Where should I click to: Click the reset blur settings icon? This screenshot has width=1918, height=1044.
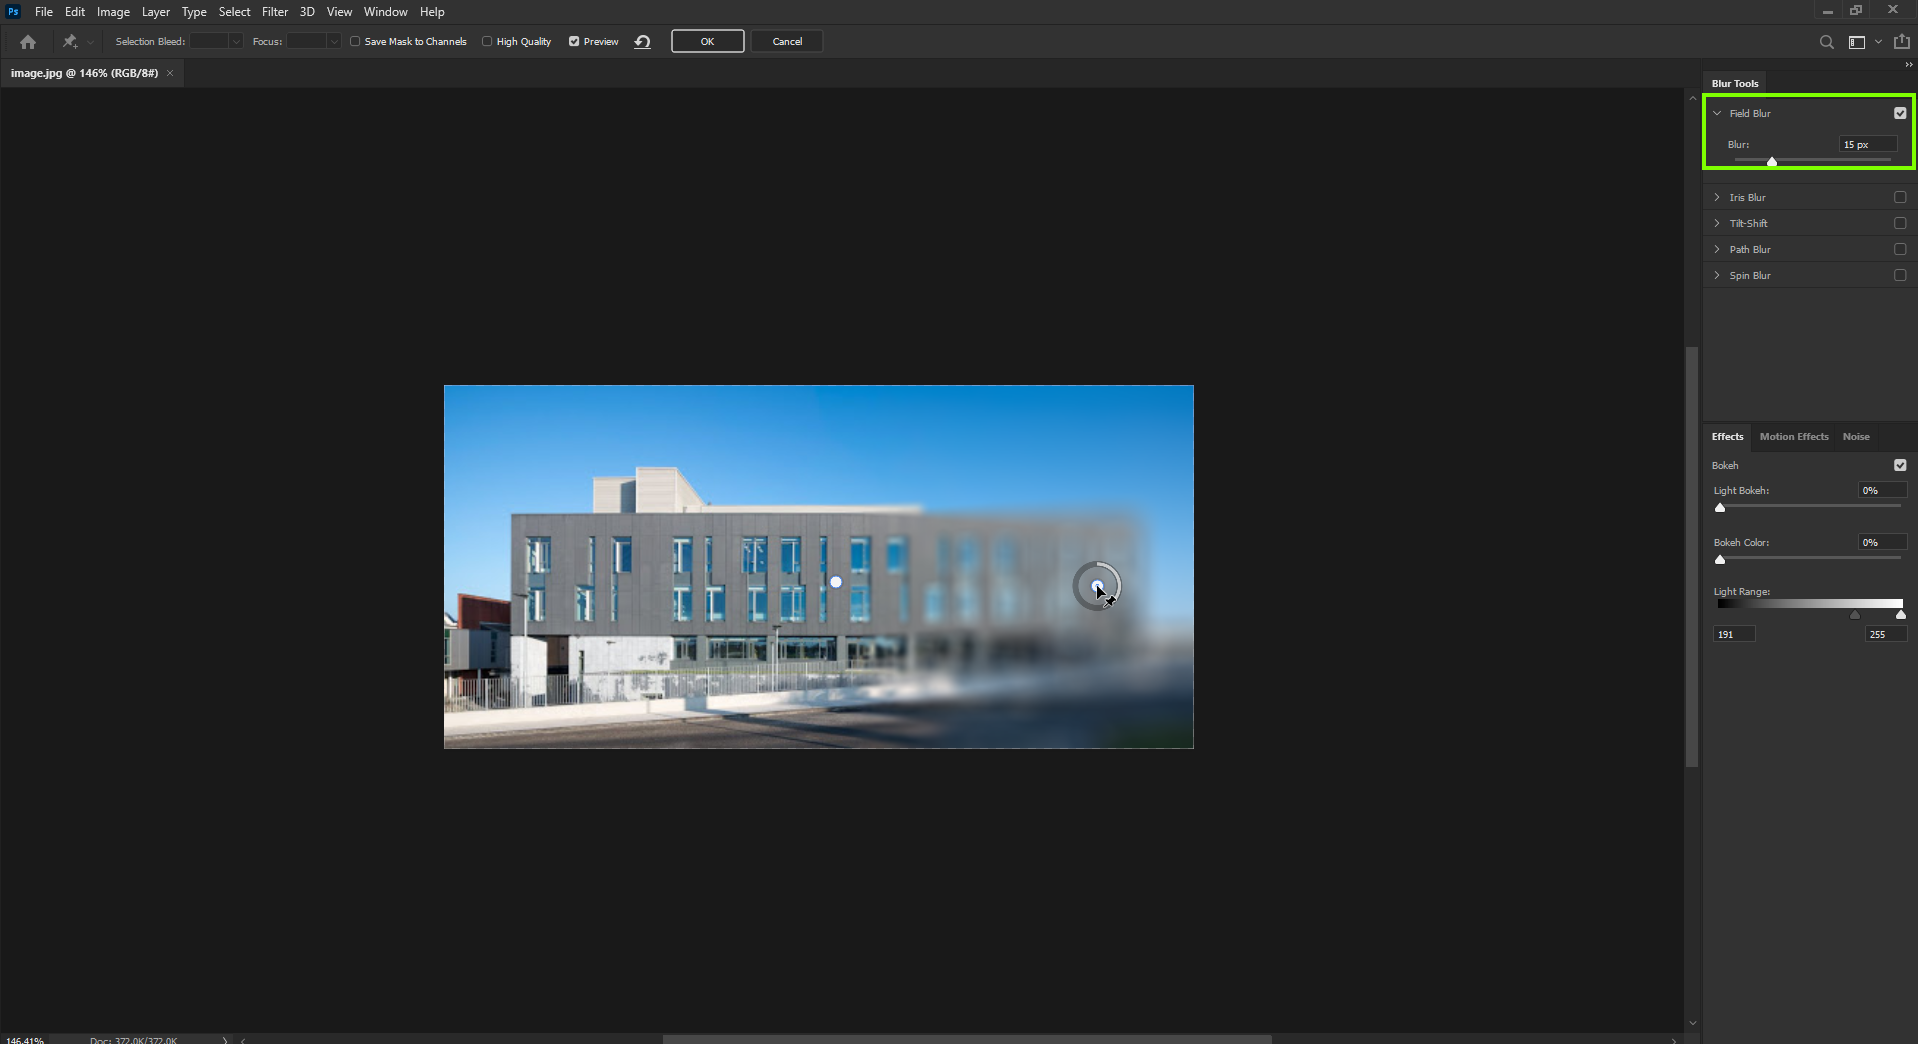click(x=641, y=41)
